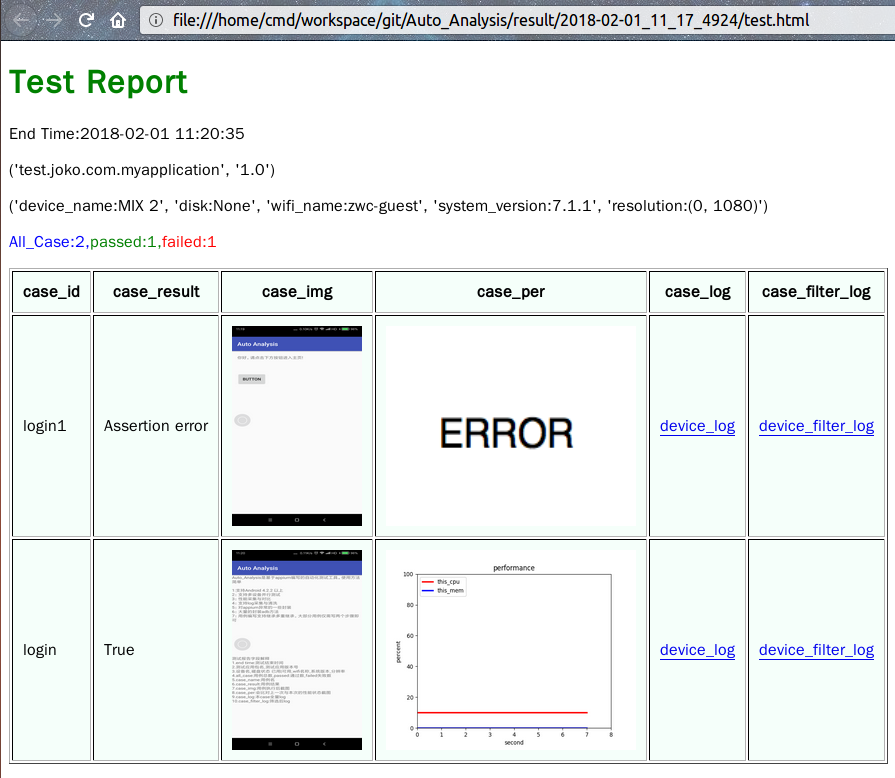Open device_log link for login case
The width and height of the screenshot is (895, 778).
coord(697,650)
